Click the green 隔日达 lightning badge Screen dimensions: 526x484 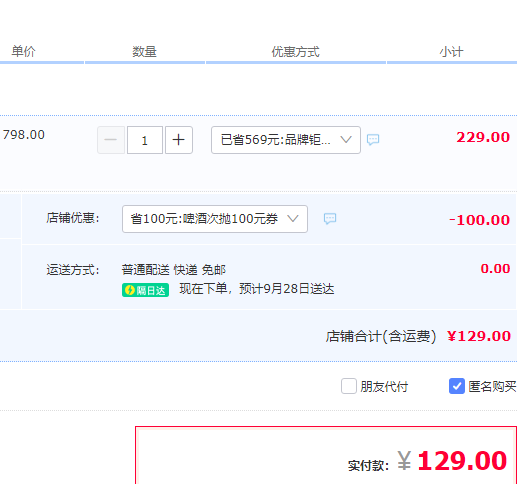coord(145,290)
